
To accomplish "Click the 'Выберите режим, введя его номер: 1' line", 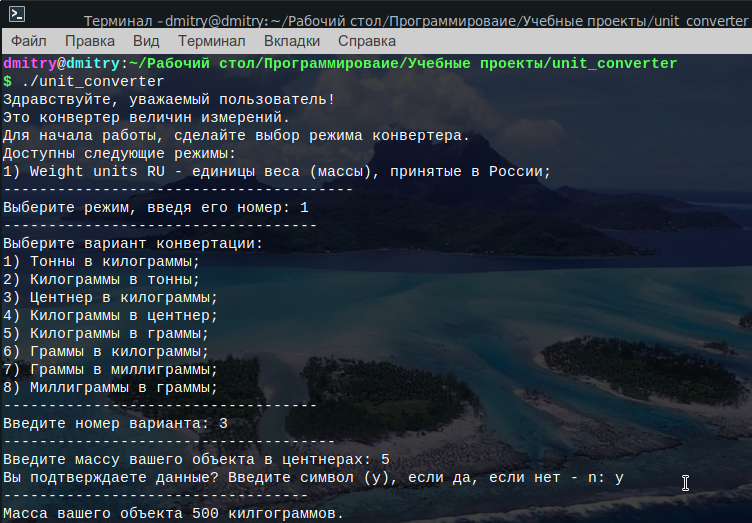I will click(155, 208).
